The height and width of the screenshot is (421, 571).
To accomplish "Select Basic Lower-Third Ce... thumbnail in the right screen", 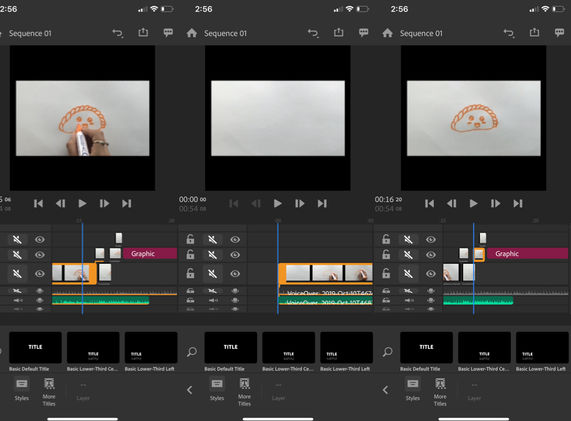I will pyautogui.click(x=484, y=347).
